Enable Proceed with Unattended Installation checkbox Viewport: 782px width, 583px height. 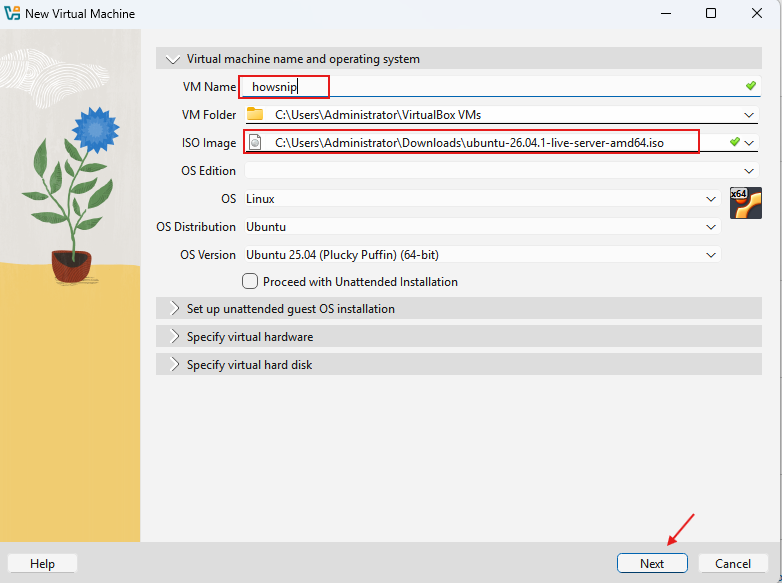pyautogui.click(x=250, y=281)
